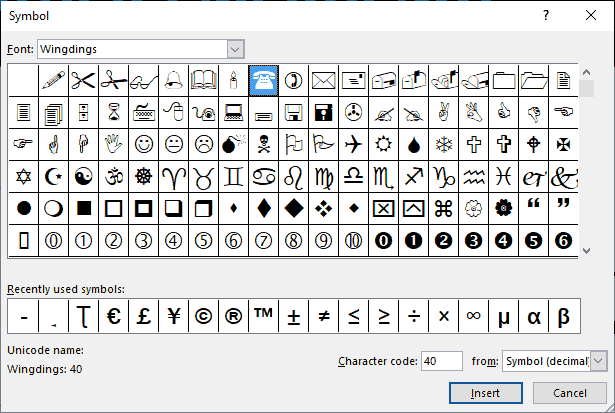This screenshot has width=615, height=413.
Task: Choose the snowflake symbol
Action: (x=444, y=144)
